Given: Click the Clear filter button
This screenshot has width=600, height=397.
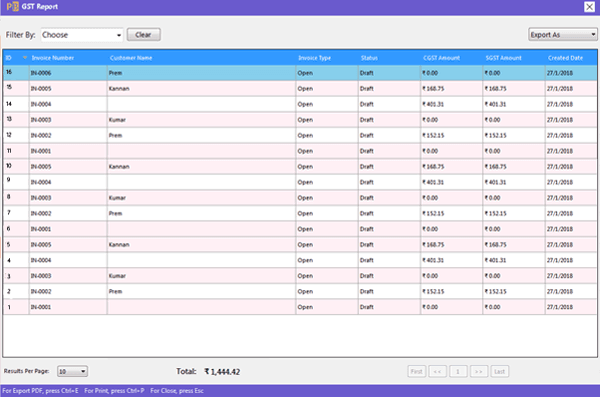Looking at the screenshot, I should (x=143, y=34).
